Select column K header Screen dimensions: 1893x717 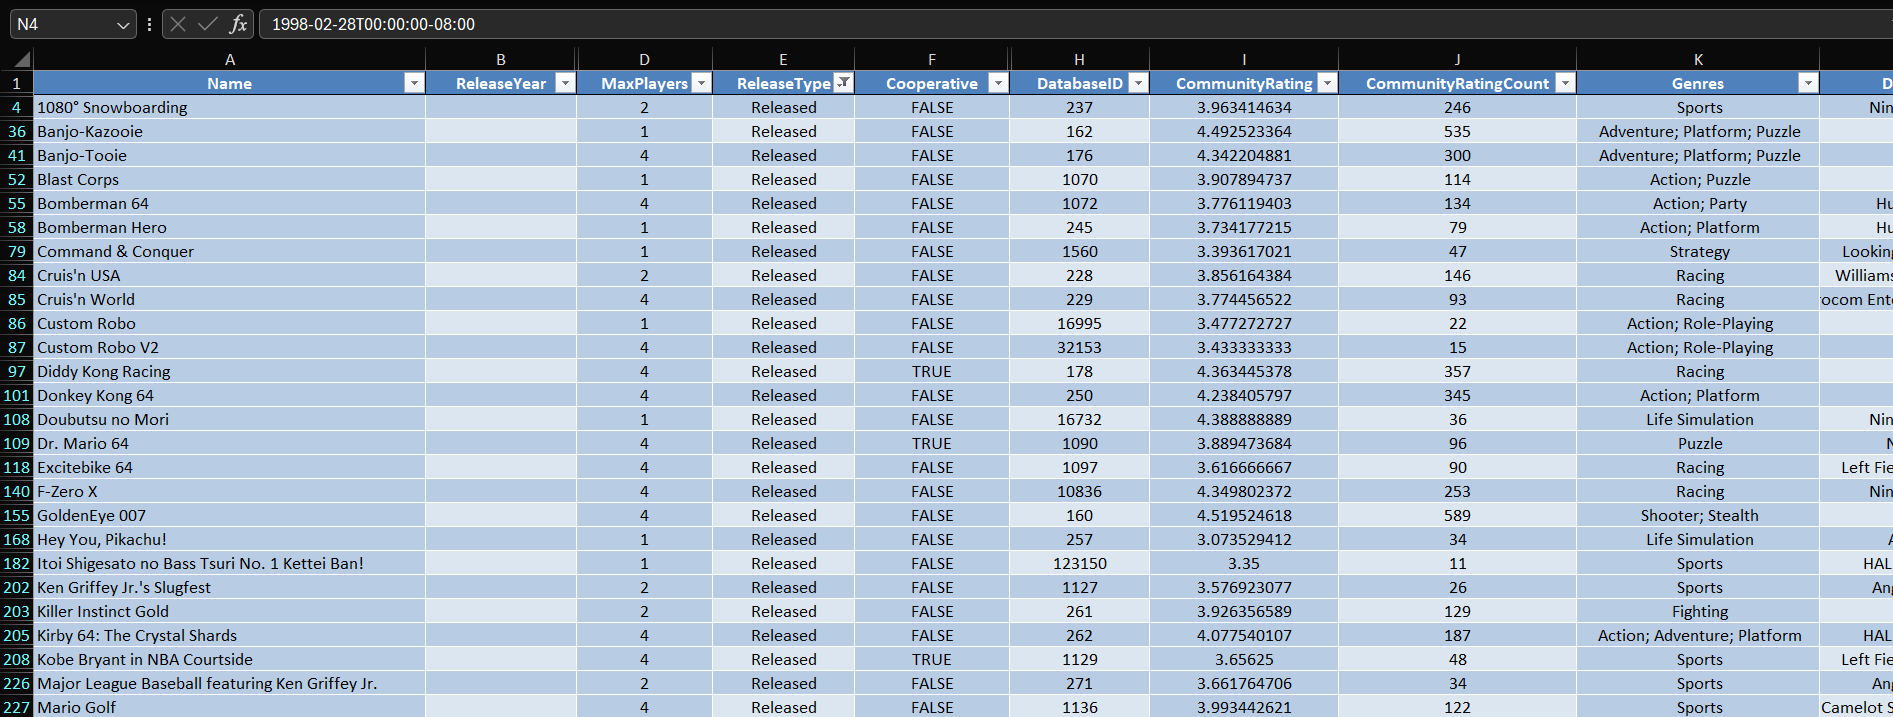1698,60
